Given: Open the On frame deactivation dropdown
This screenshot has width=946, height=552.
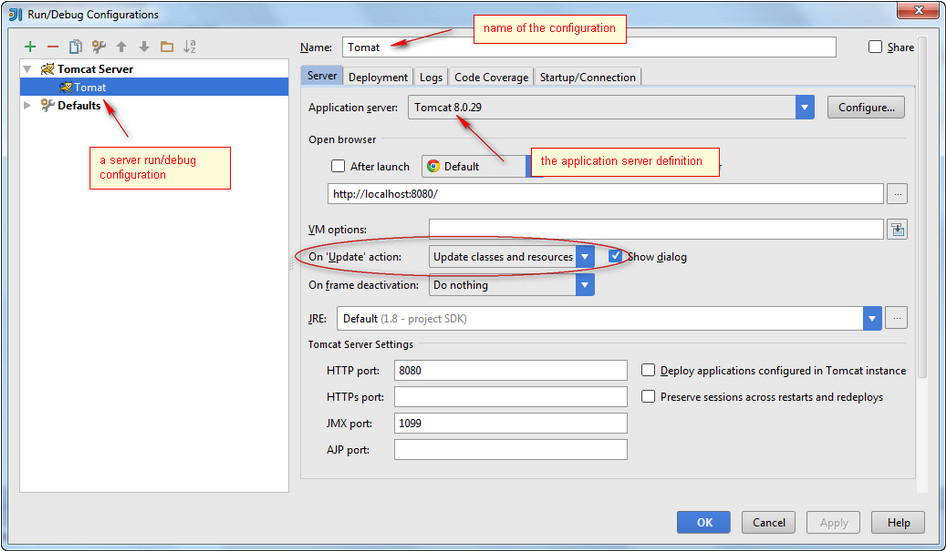Looking at the screenshot, I should tap(585, 285).
